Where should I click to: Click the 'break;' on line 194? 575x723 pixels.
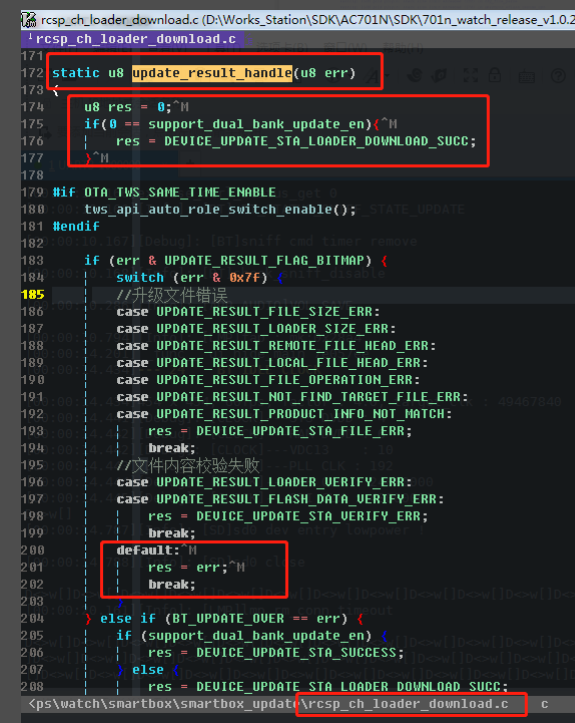pos(172,448)
